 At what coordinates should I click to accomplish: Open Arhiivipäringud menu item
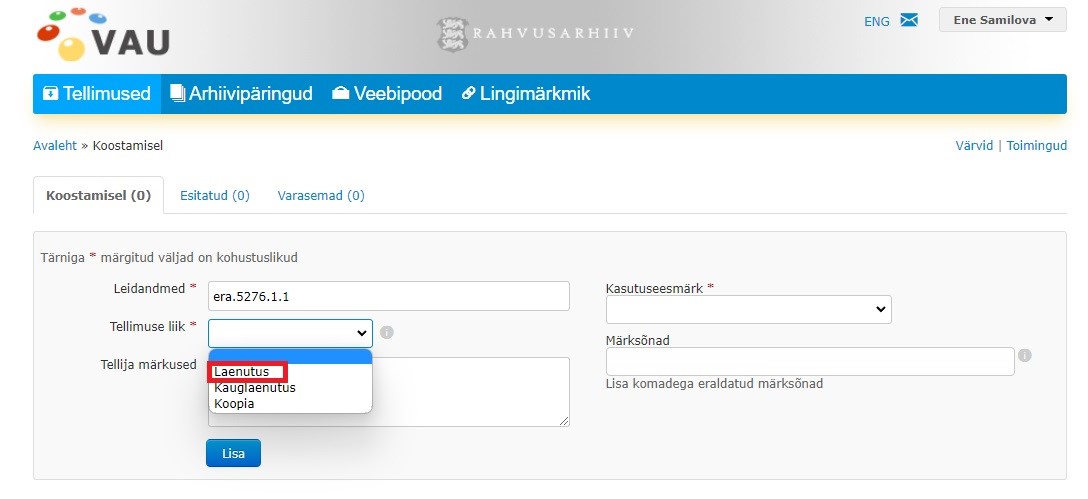241,94
